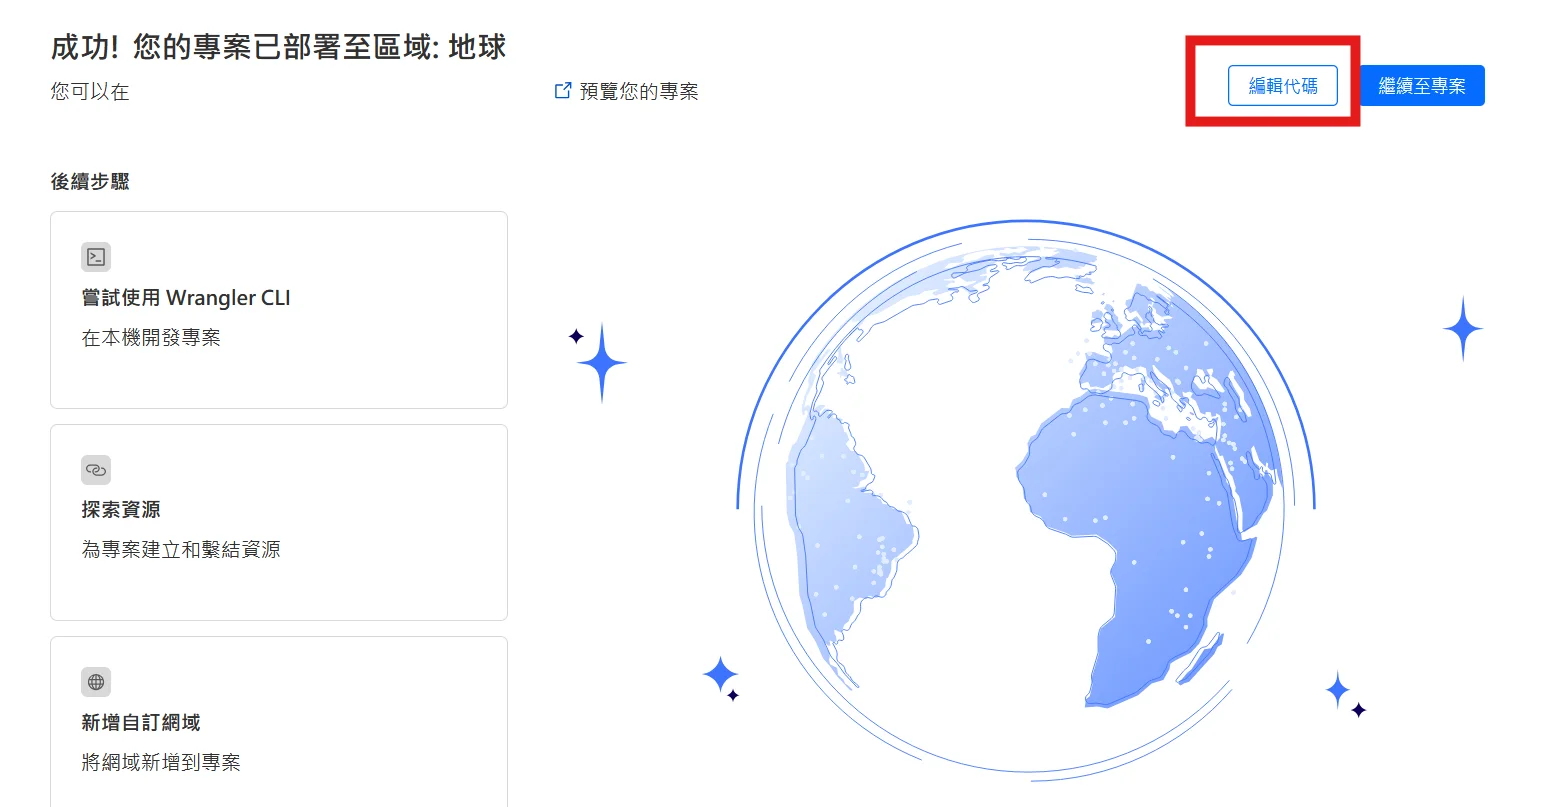Select the 新增自訂網域 card title
This screenshot has width=1542, height=807.
pyautogui.click(x=141, y=723)
